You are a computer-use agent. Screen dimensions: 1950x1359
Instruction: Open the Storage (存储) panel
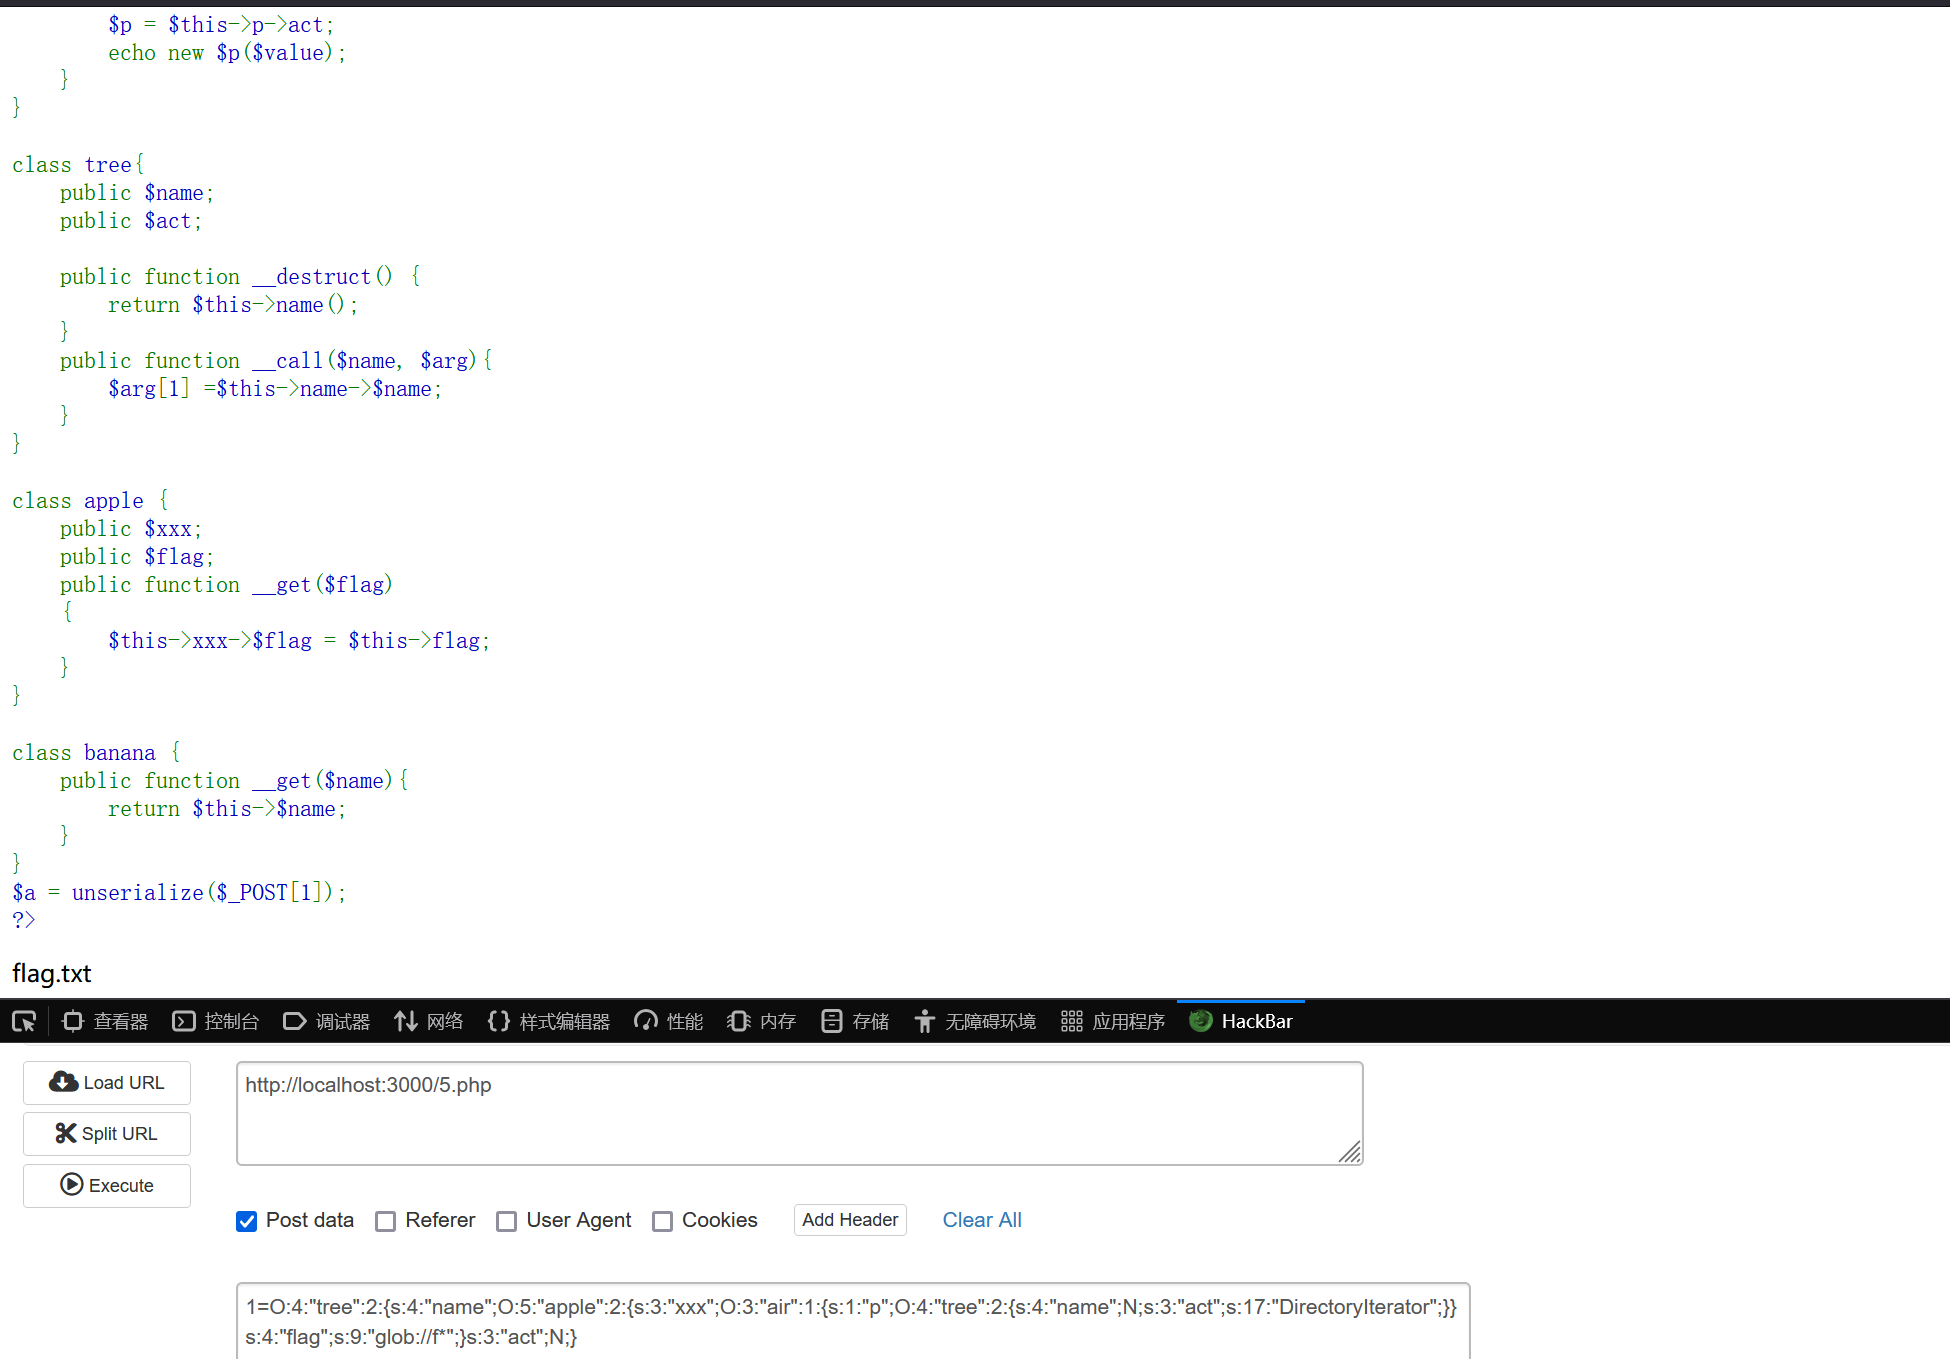(x=855, y=1021)
